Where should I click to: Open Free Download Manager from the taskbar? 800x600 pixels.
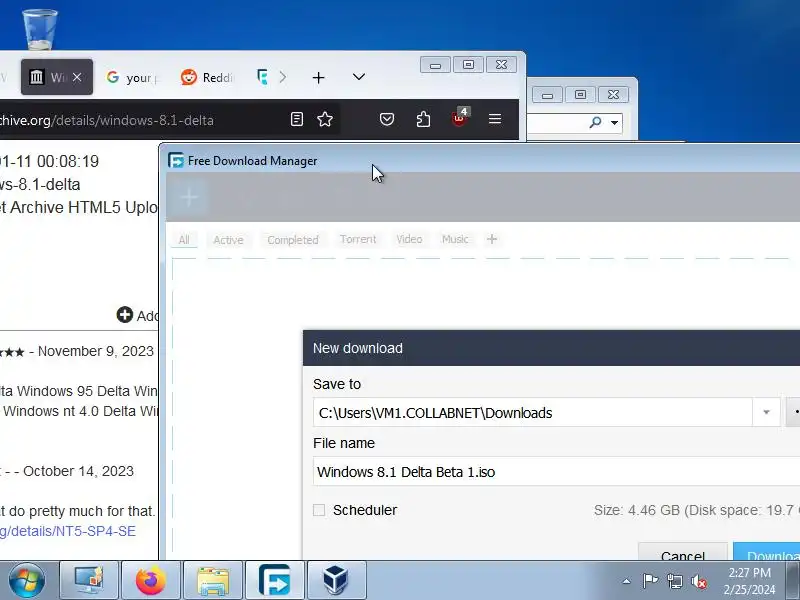pos(275,580)
